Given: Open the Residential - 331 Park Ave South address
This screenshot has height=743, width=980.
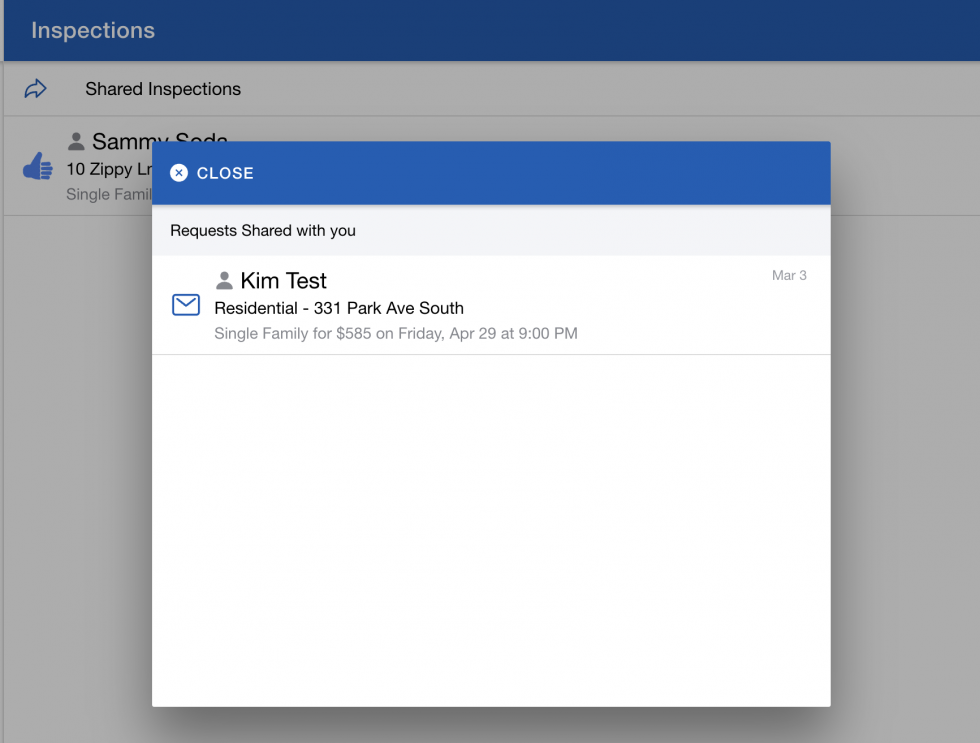Looking at the screenshot, I should pyautogui.click(x=339, y=308).
